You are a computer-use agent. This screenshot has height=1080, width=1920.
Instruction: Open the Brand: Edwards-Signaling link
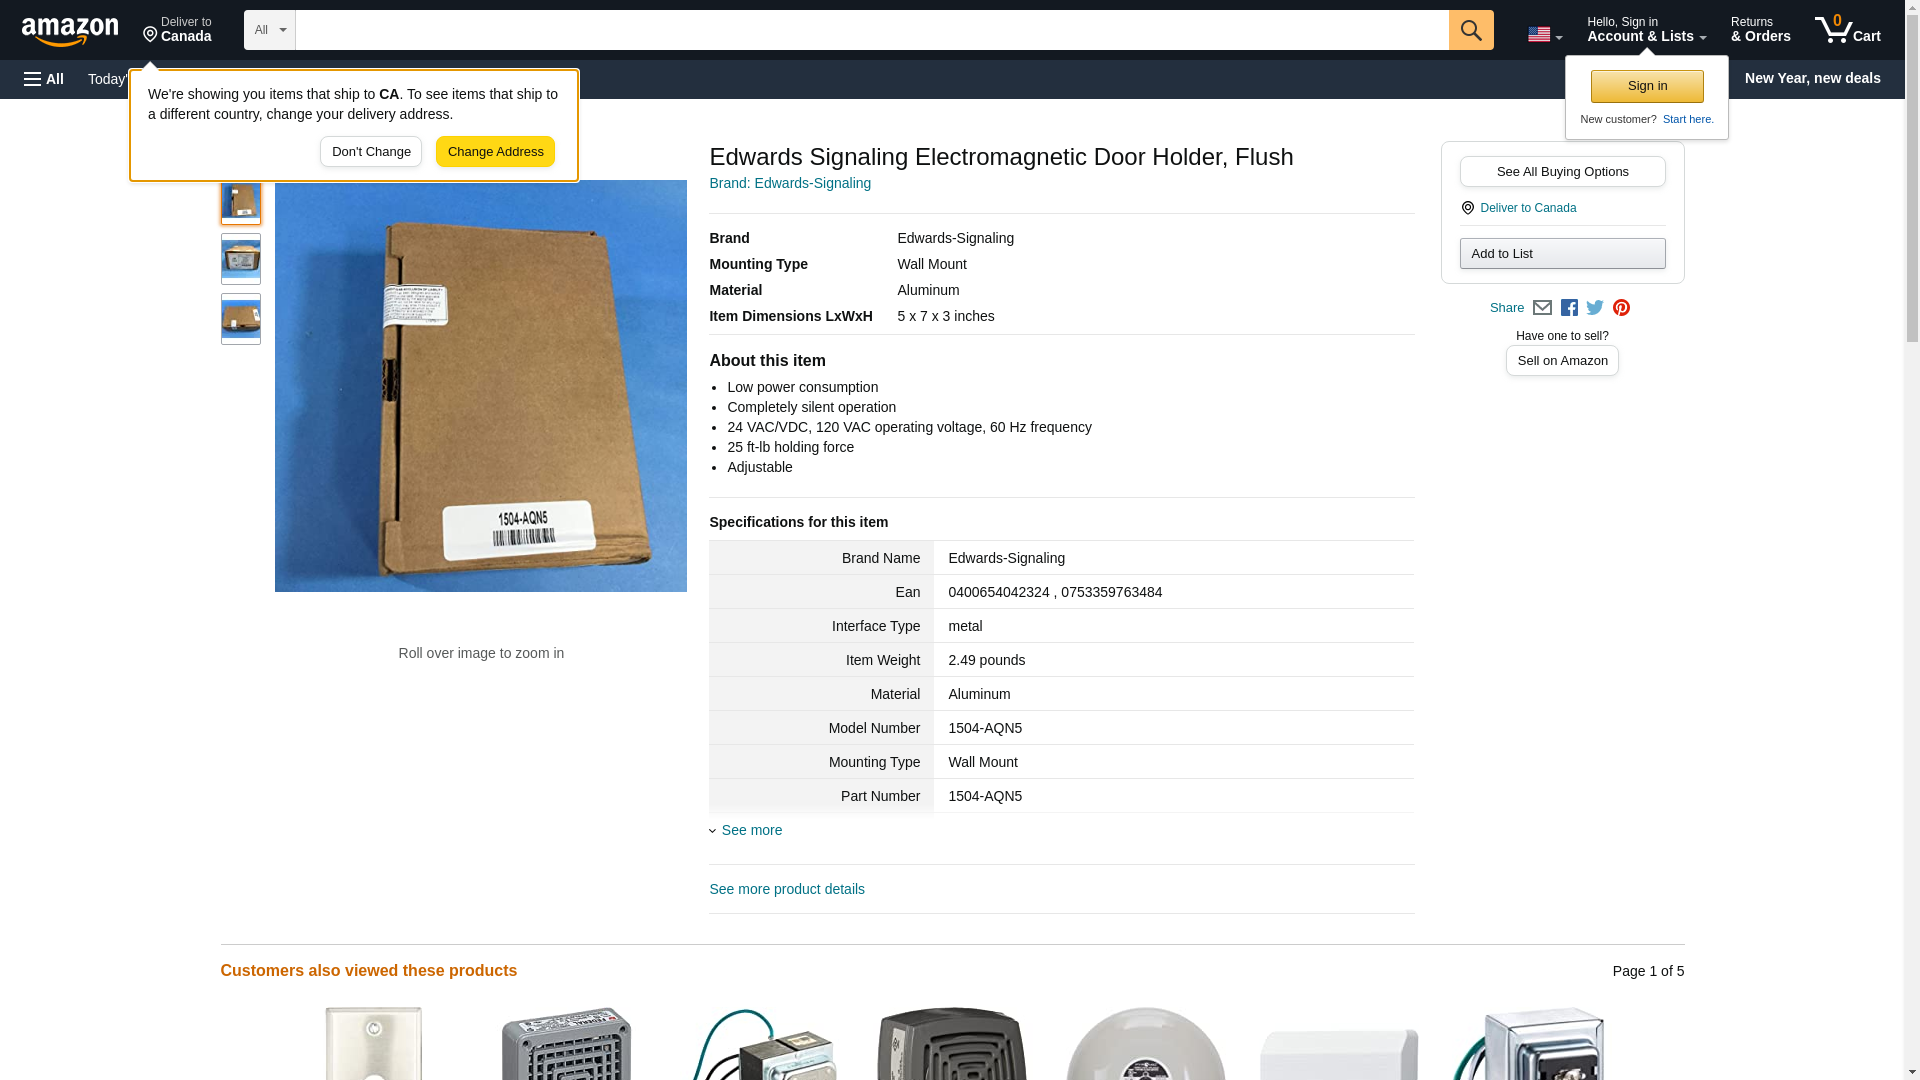(790, 183)
